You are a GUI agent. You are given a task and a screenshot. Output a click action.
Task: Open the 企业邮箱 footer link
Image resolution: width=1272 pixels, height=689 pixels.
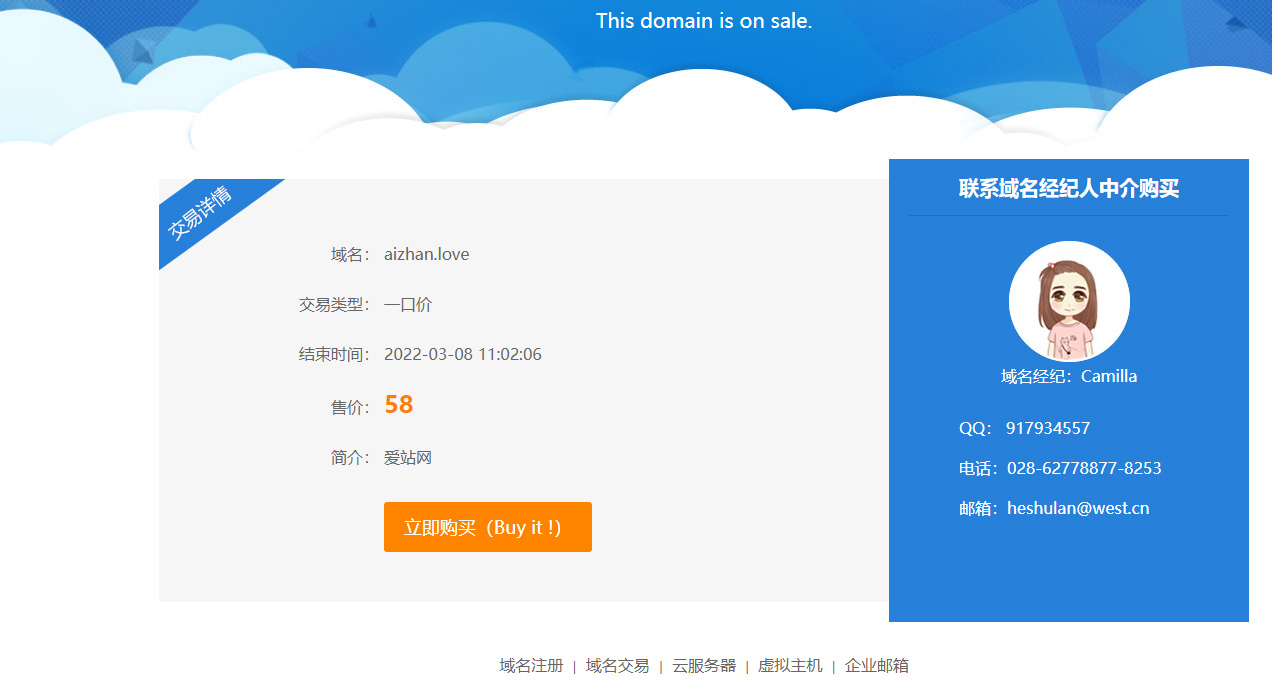876,666
